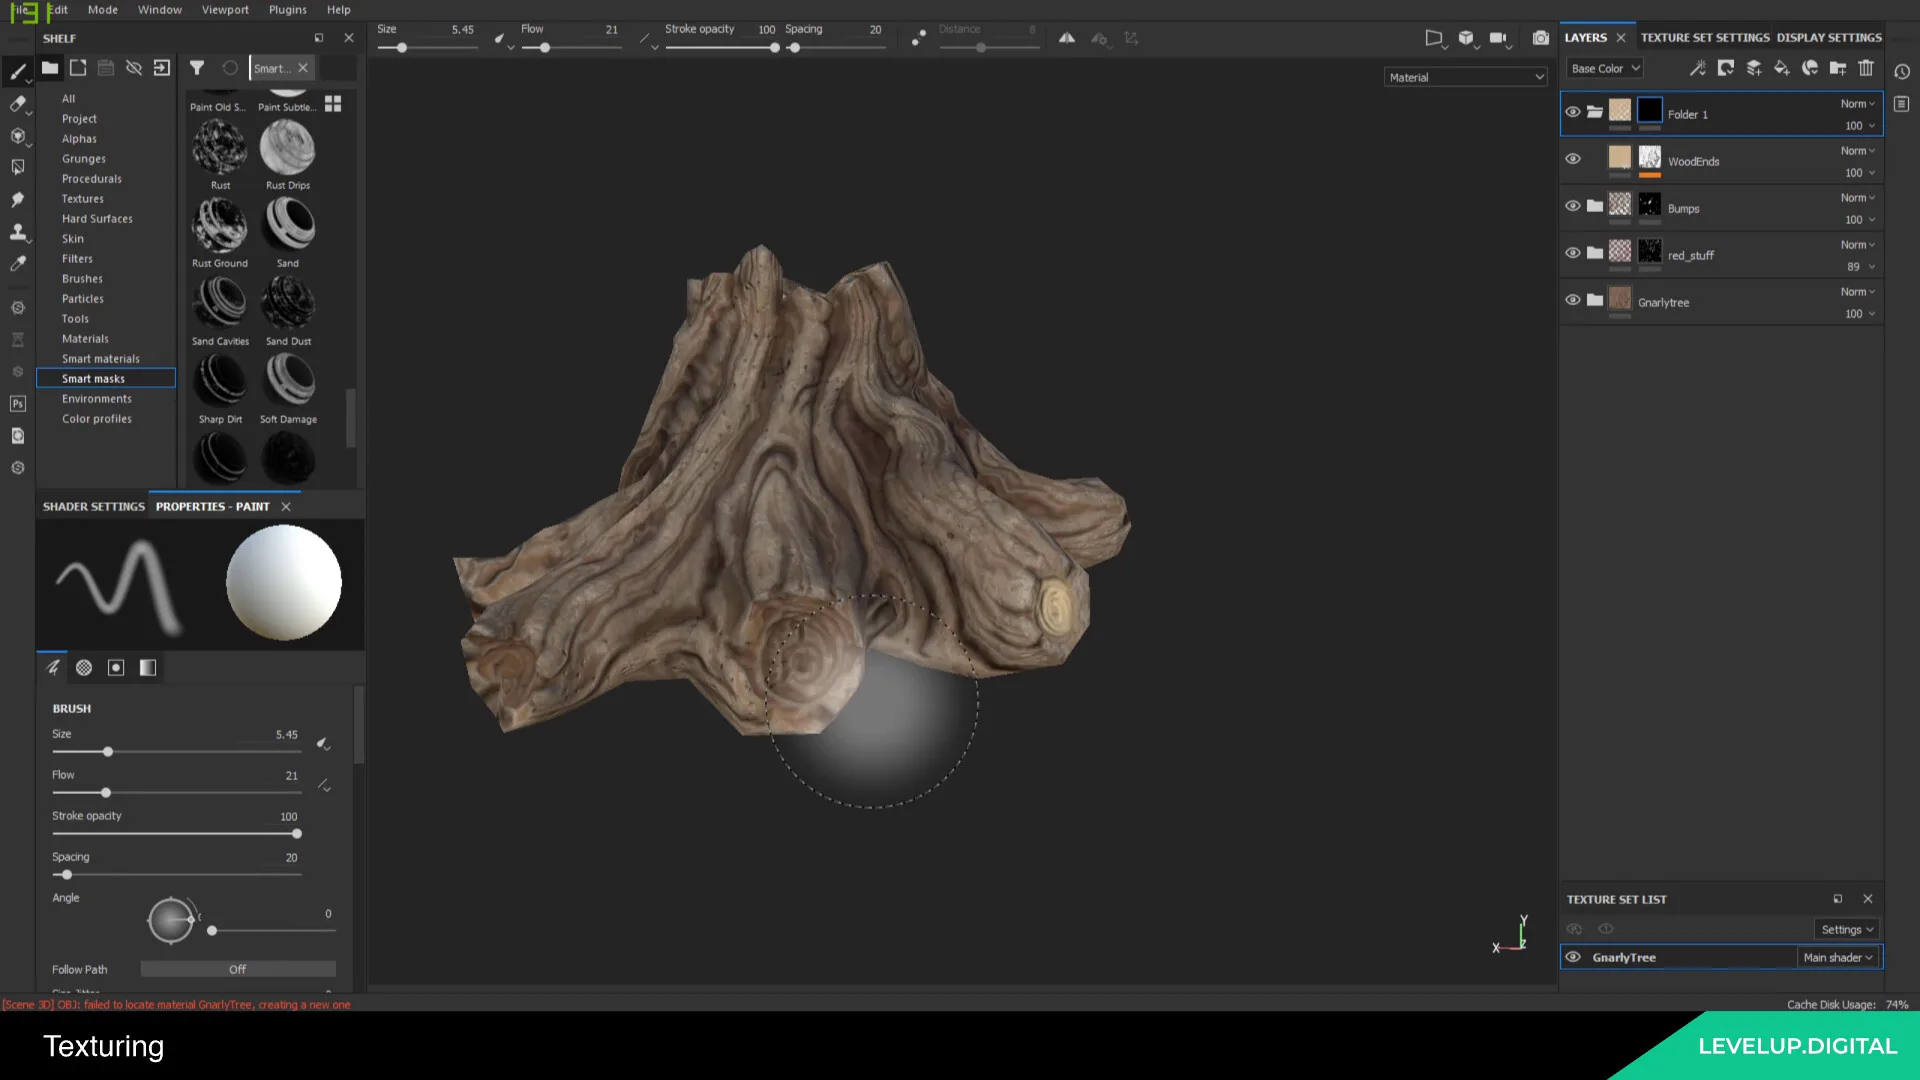Select the Material picker eyedropper

coord(18,264)
